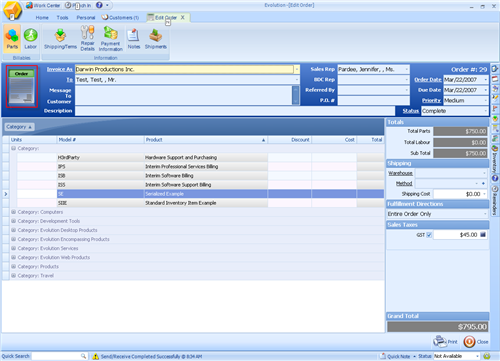500x361 pixels.
Task: Click the Invoice As link label
Action: [x=60, y=69]
